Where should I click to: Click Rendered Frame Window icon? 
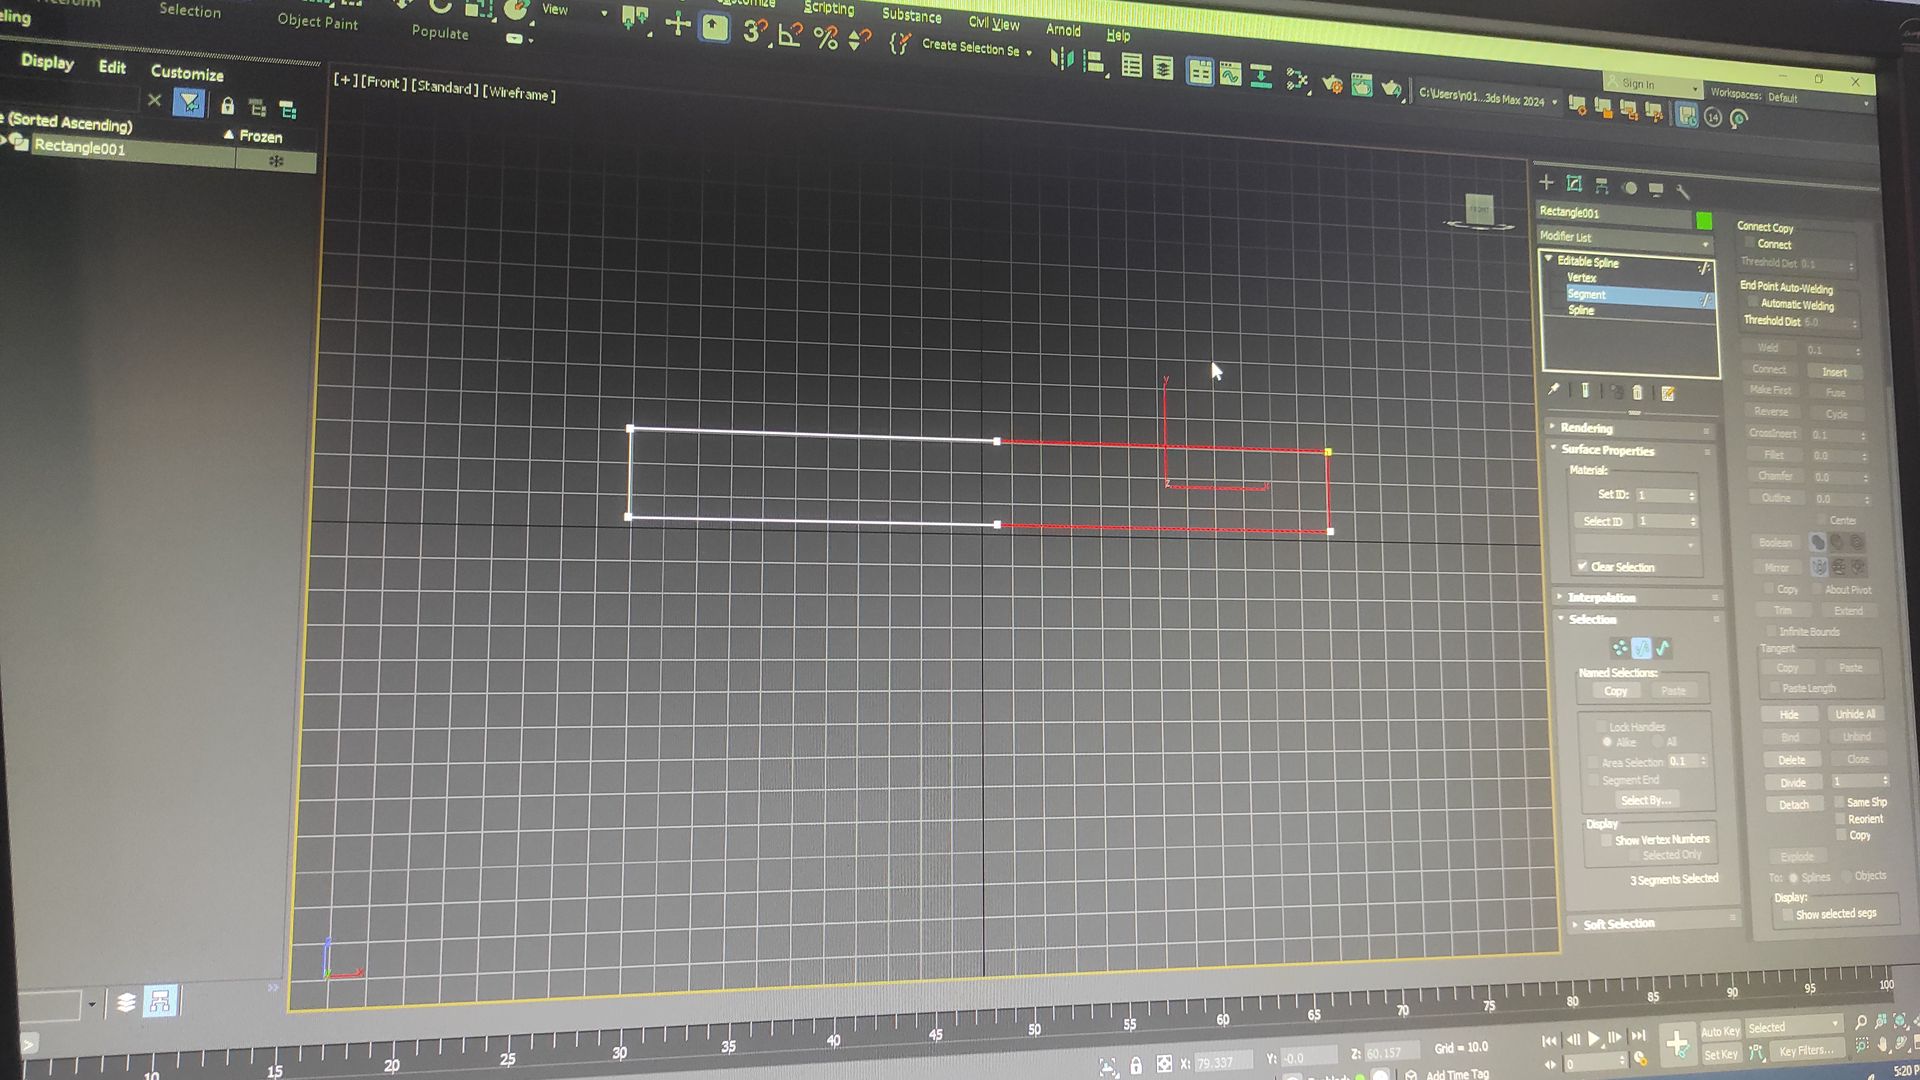[1361, 86]
